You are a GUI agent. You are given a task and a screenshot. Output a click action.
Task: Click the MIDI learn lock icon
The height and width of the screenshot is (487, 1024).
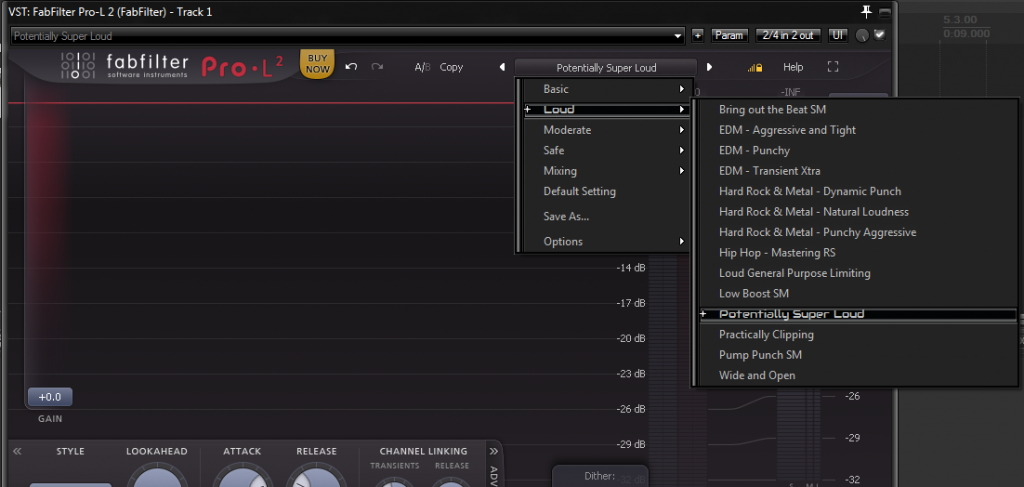pyautogui.click(x=755, y=67)
